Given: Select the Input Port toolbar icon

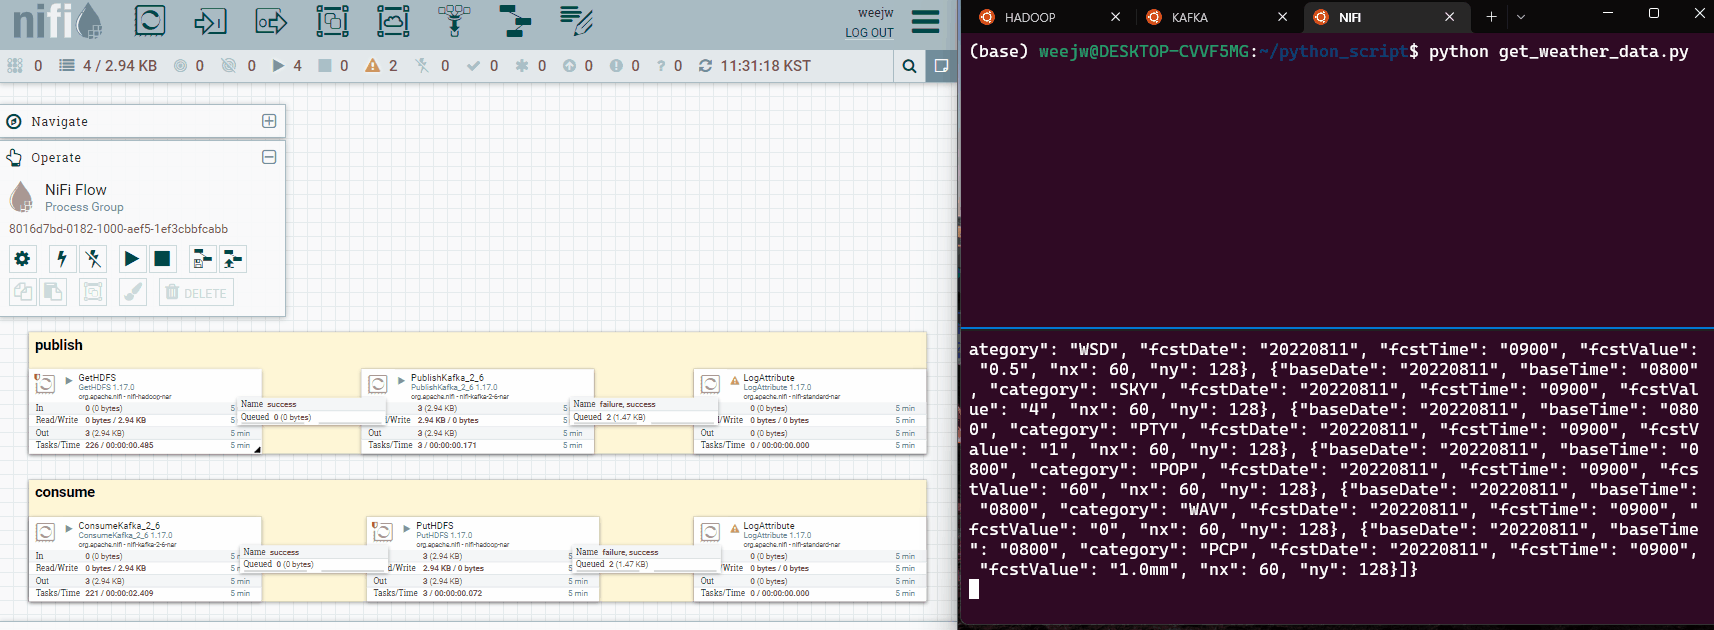Looking at the screenshot, I should 210,21.
